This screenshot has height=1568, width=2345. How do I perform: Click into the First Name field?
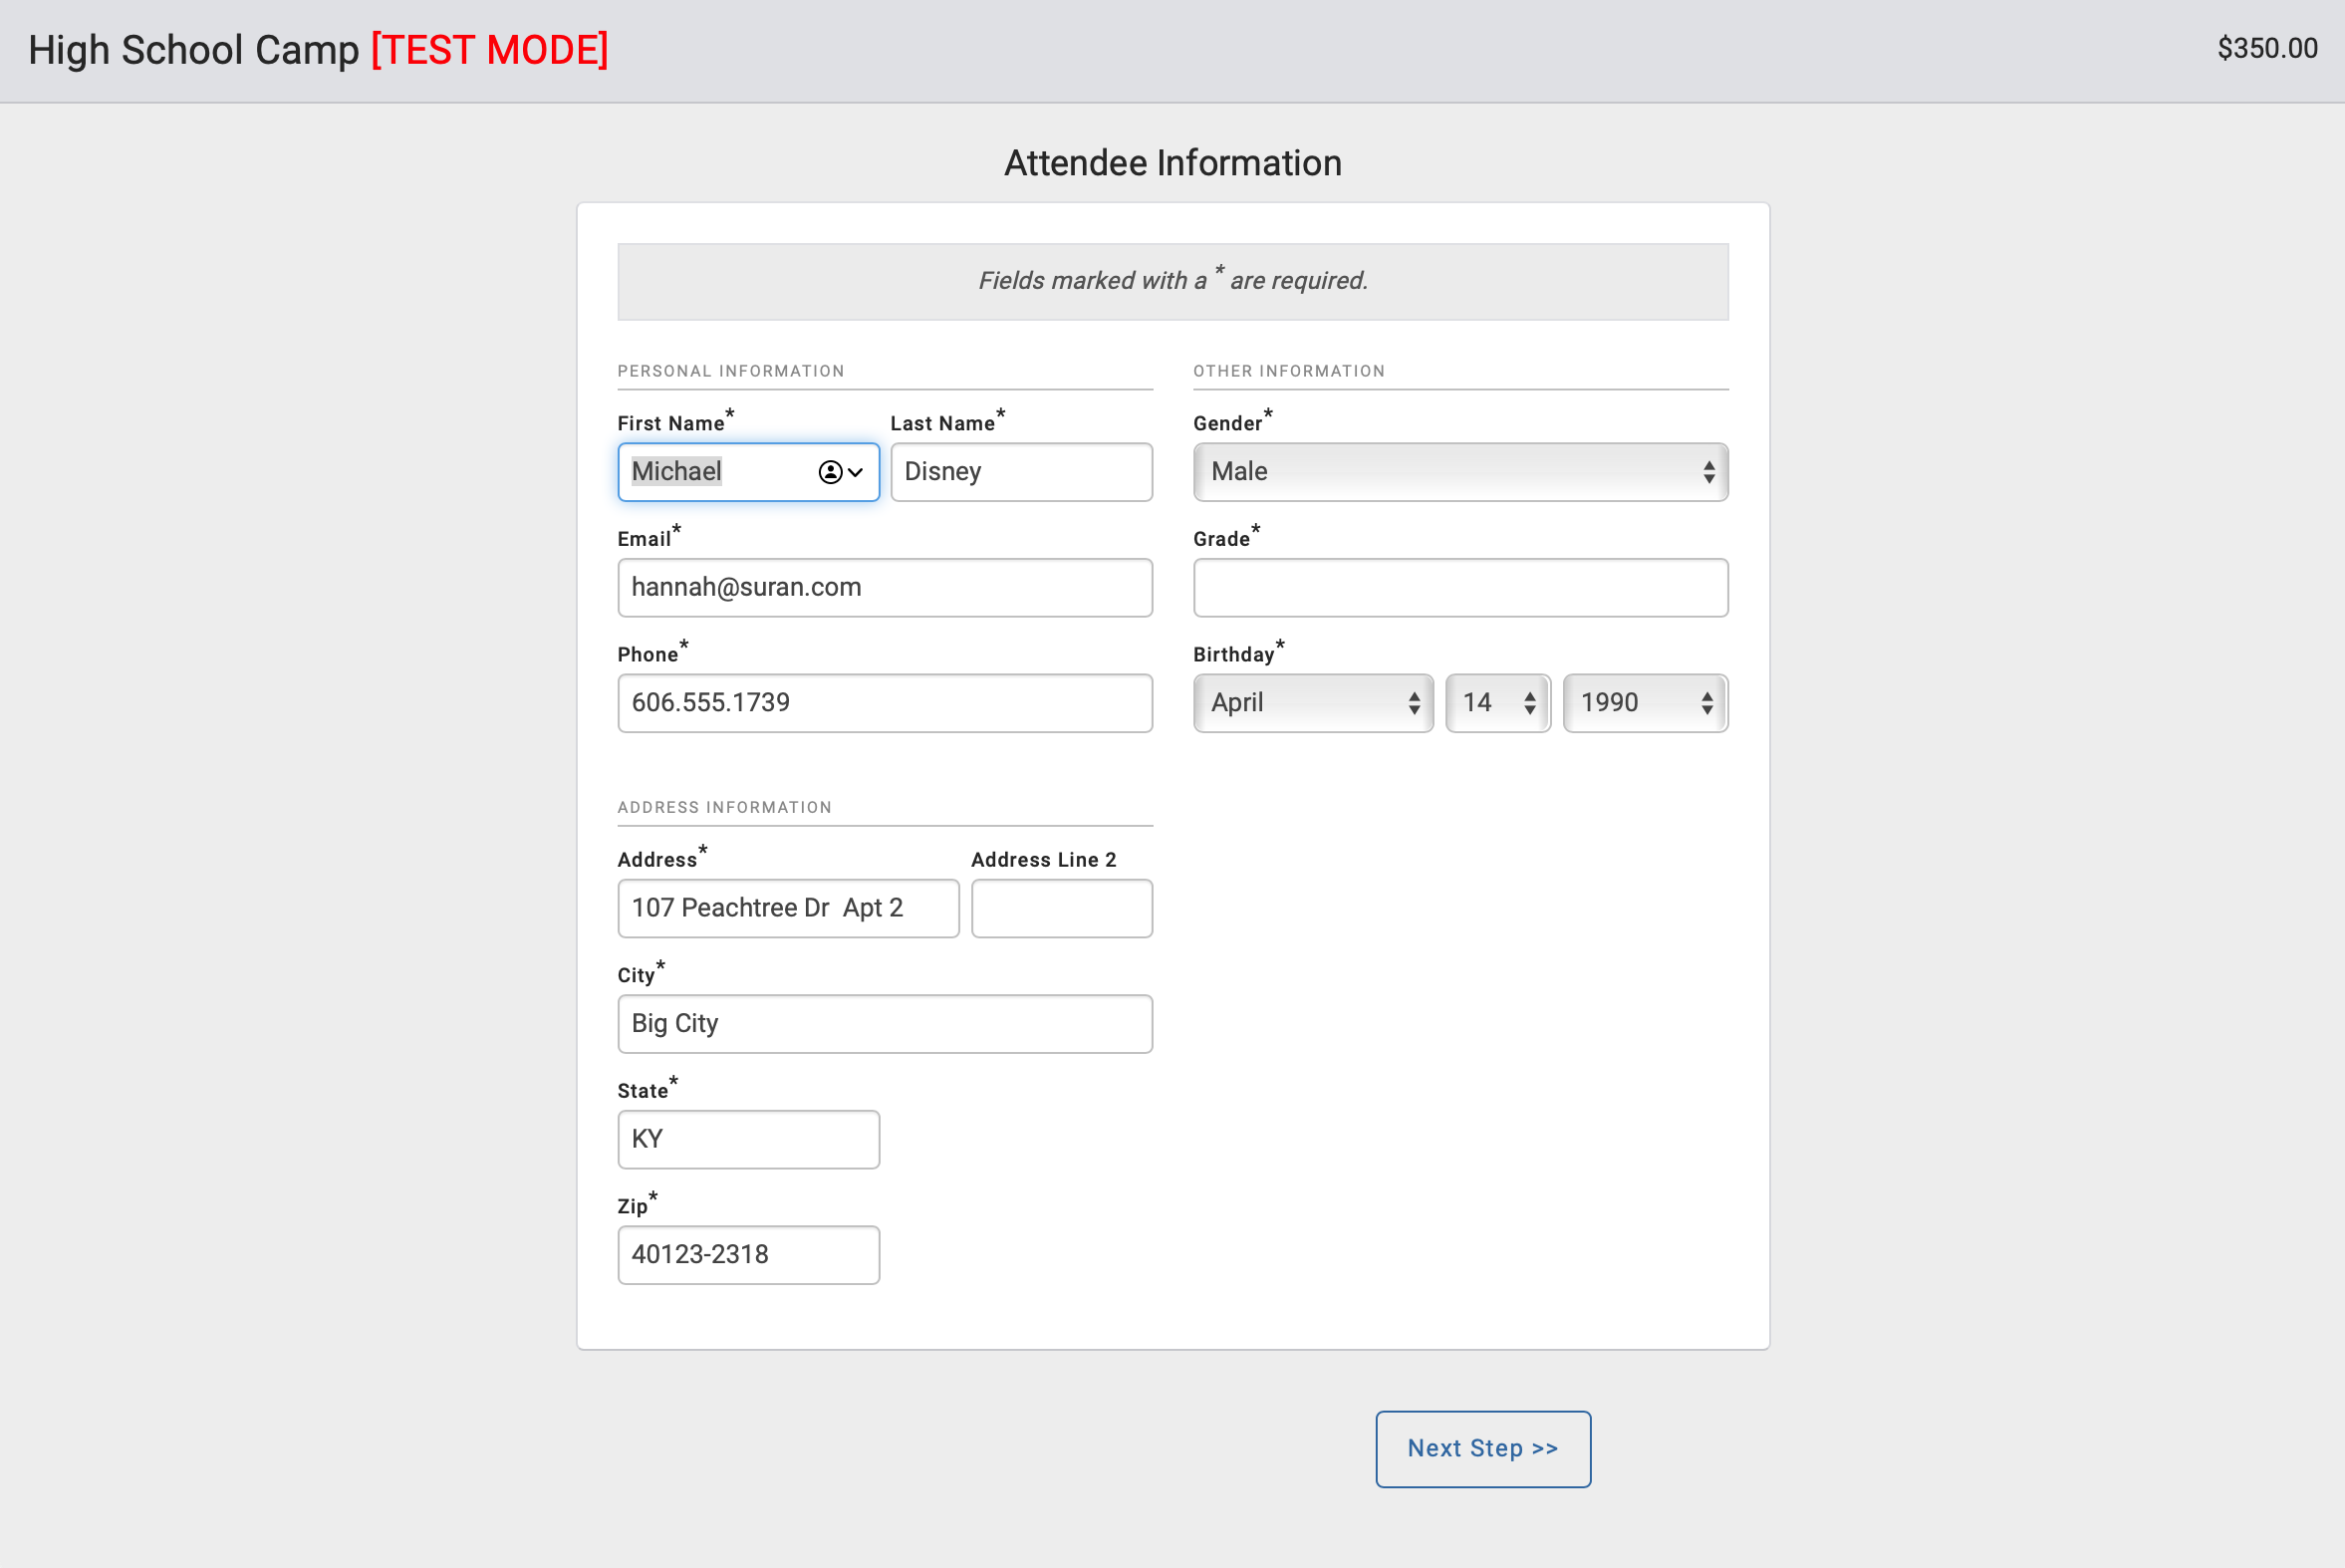715,472
